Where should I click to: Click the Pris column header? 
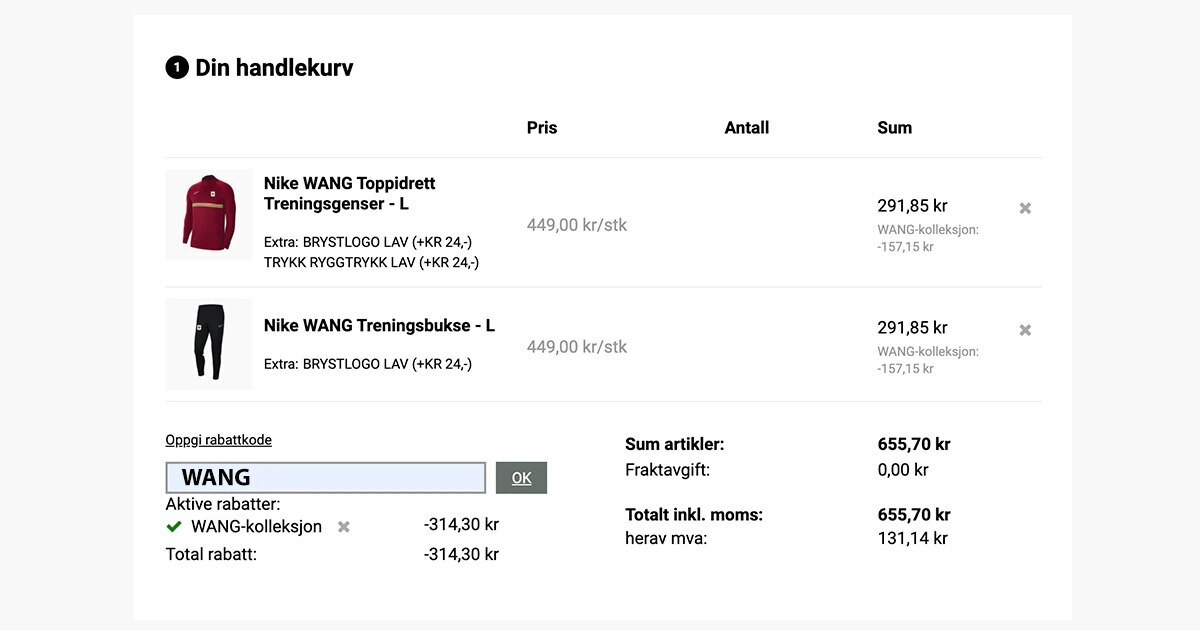542,128
